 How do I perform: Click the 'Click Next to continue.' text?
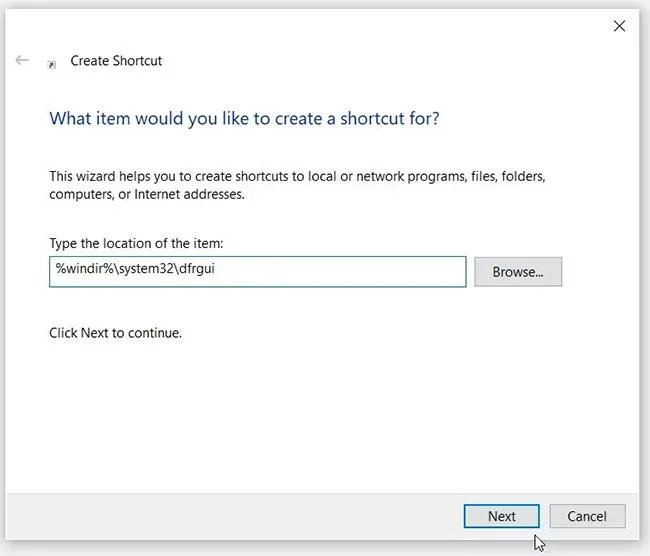pos(115,333)
